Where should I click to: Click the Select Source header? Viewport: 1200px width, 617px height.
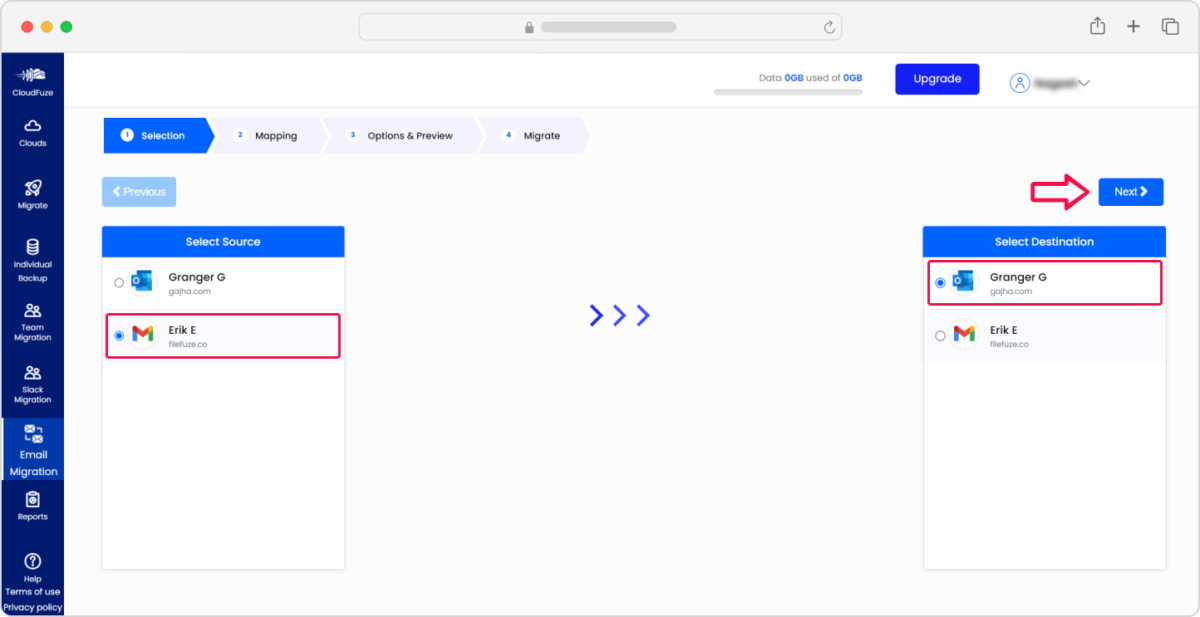coord(223,242)
